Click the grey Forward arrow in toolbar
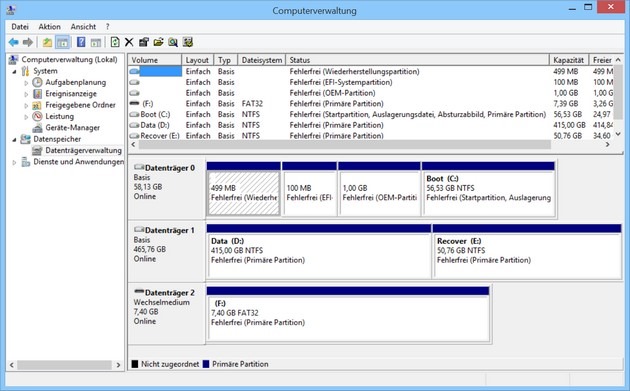The height and width of the screenshot is (391, 630). (28, 42)
